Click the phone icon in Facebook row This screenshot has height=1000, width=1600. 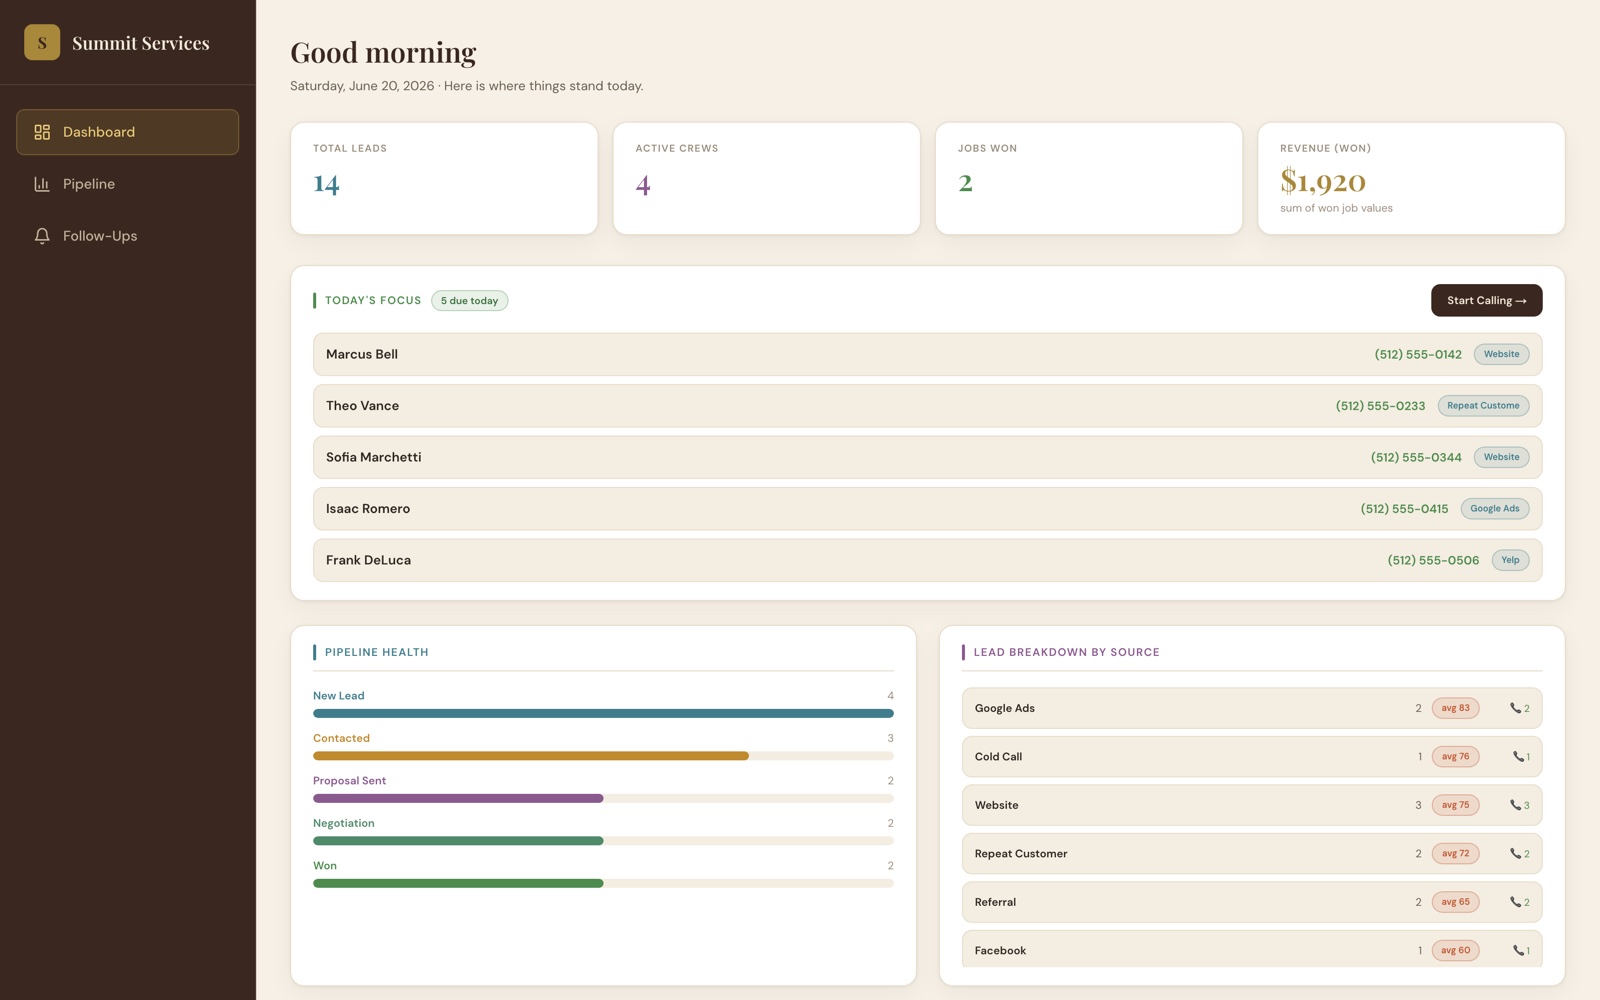point(1518,951)
